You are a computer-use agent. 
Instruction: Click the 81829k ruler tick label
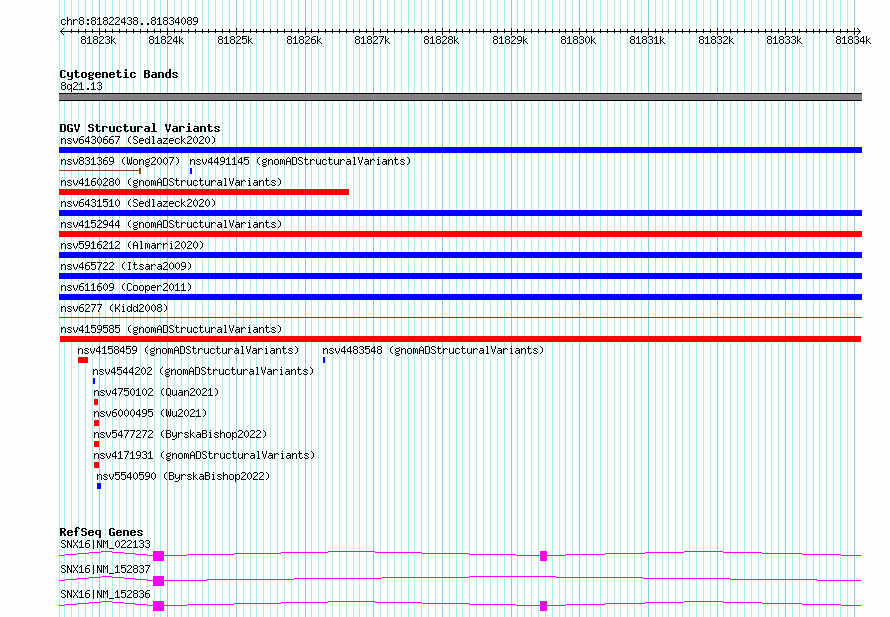coord(510,40)
